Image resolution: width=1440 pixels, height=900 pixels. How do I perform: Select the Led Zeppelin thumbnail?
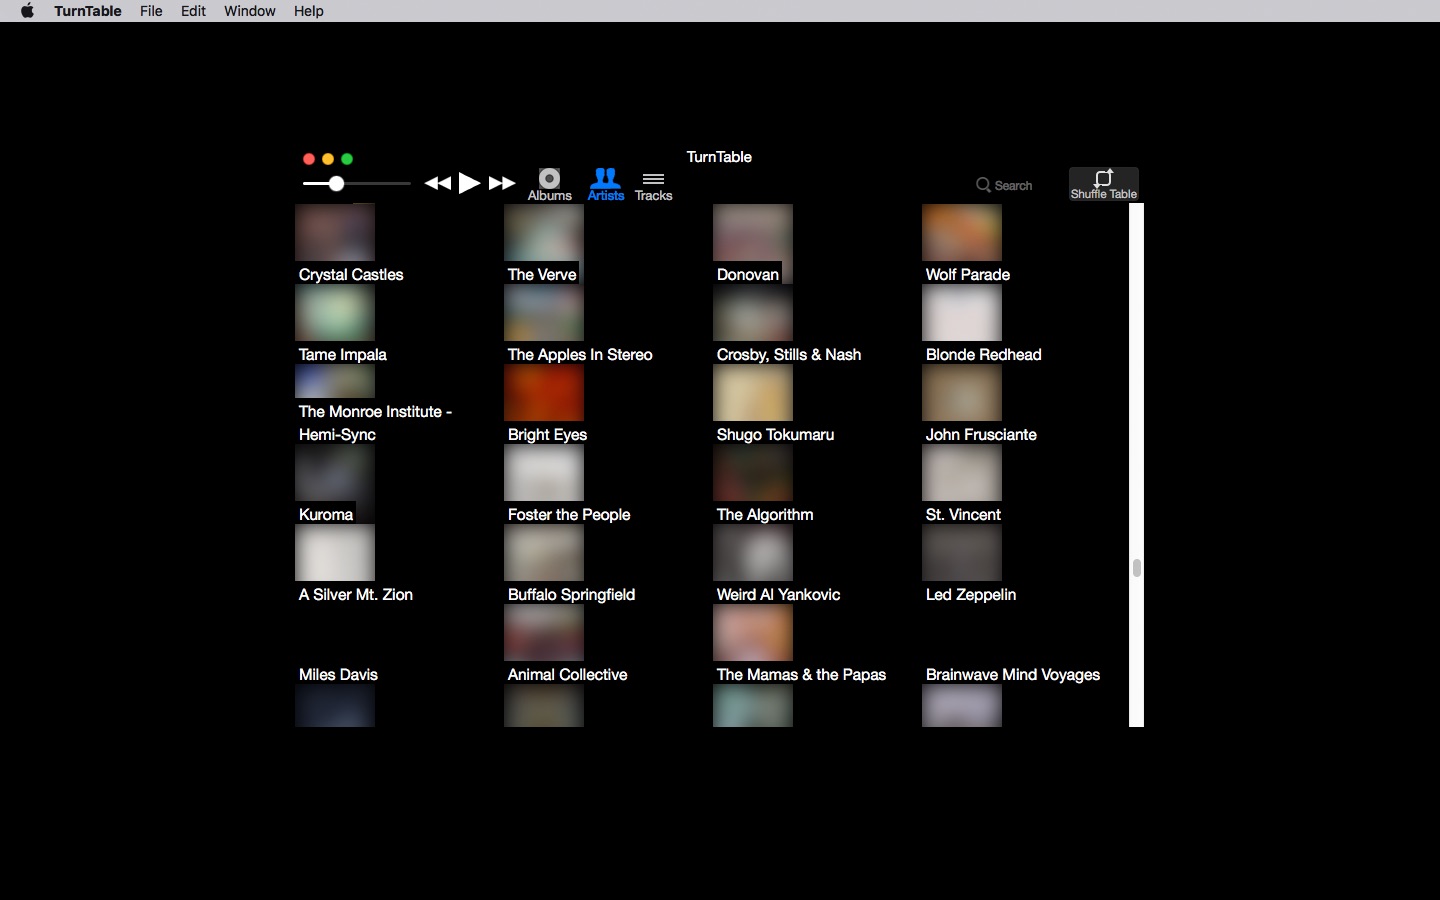tap(962, 552)
